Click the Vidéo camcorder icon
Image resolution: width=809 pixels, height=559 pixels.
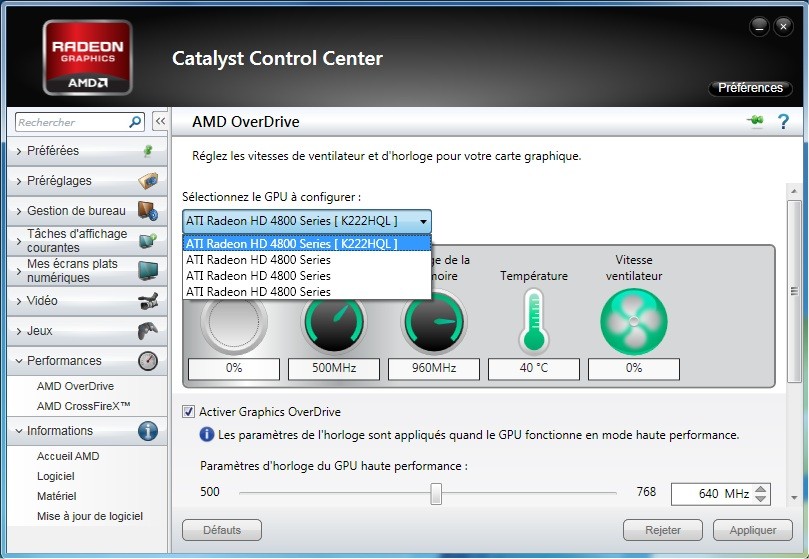click(148, 300)
